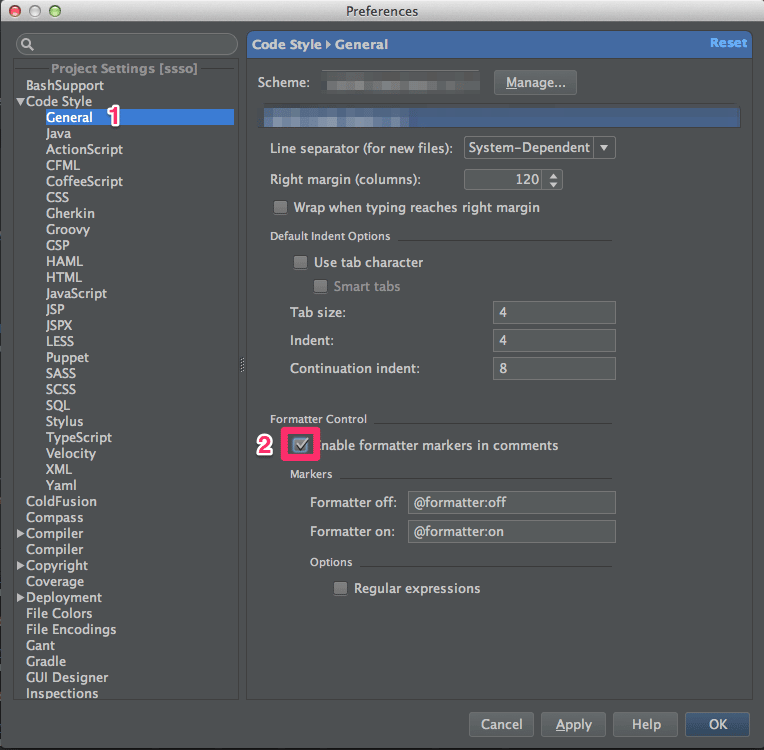
Task: Select Gherkin in the tree
Action: [x=70, y=213]
